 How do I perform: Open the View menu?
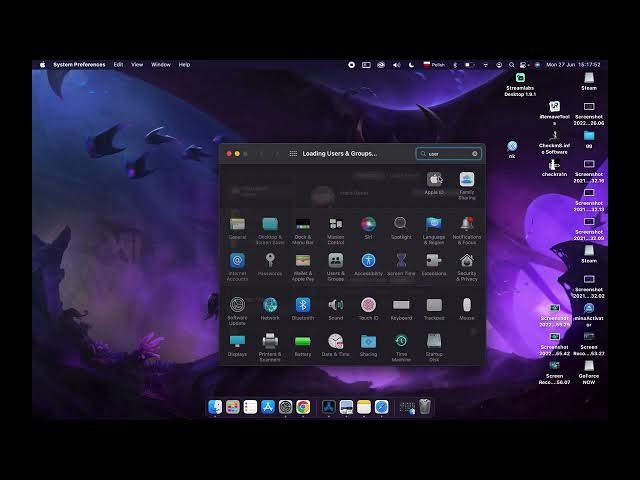tap(137, 64)
